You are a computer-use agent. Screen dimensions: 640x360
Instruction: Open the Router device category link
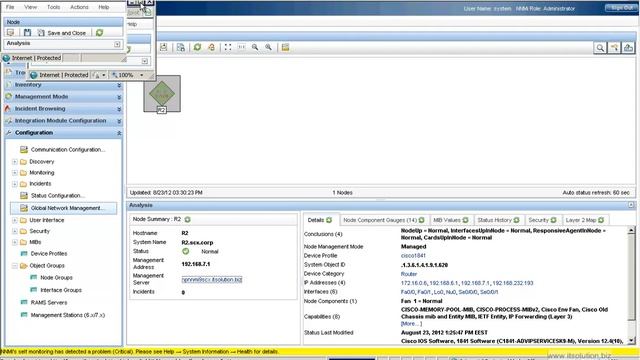click(409, 274)
